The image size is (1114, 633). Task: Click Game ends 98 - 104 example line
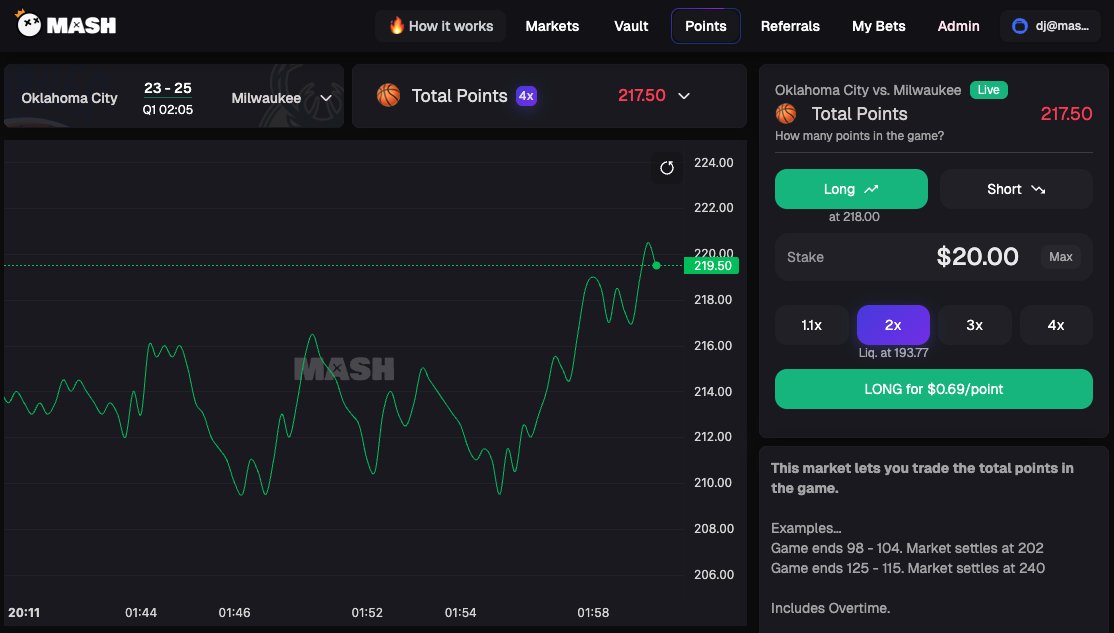pyautogui.click(x=907, y=548)
